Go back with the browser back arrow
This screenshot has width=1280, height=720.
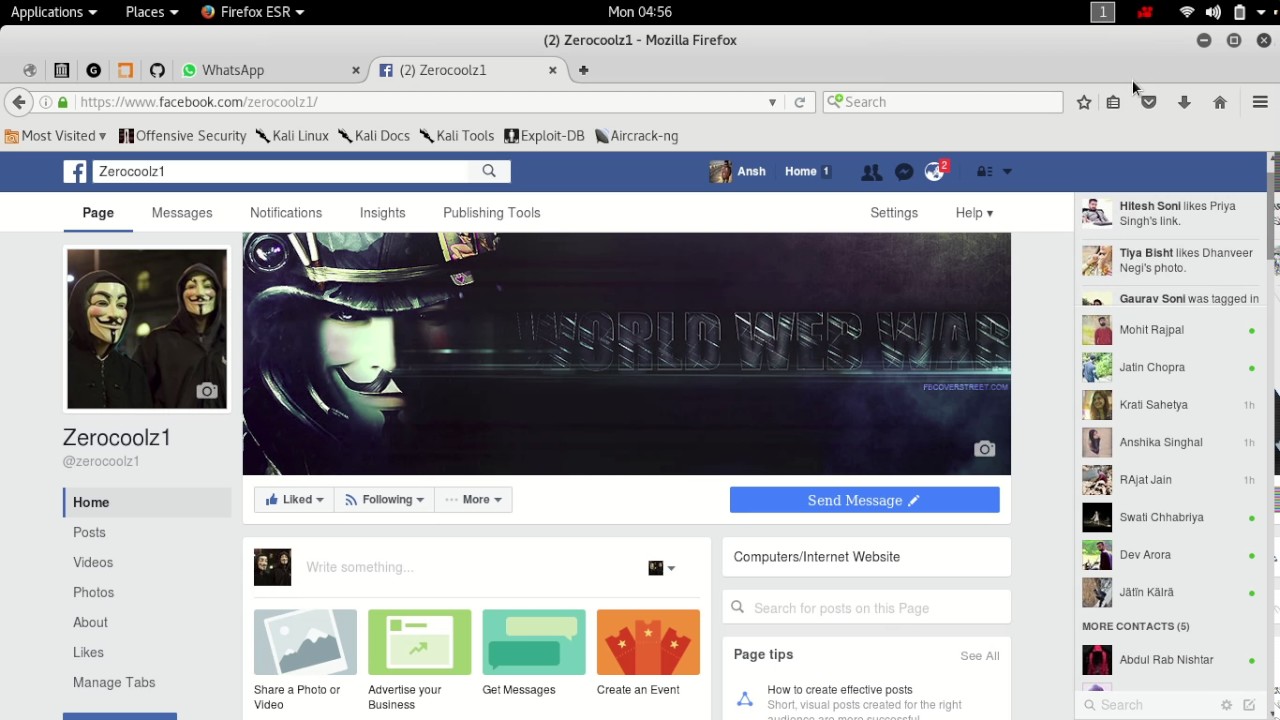point(18,102)
